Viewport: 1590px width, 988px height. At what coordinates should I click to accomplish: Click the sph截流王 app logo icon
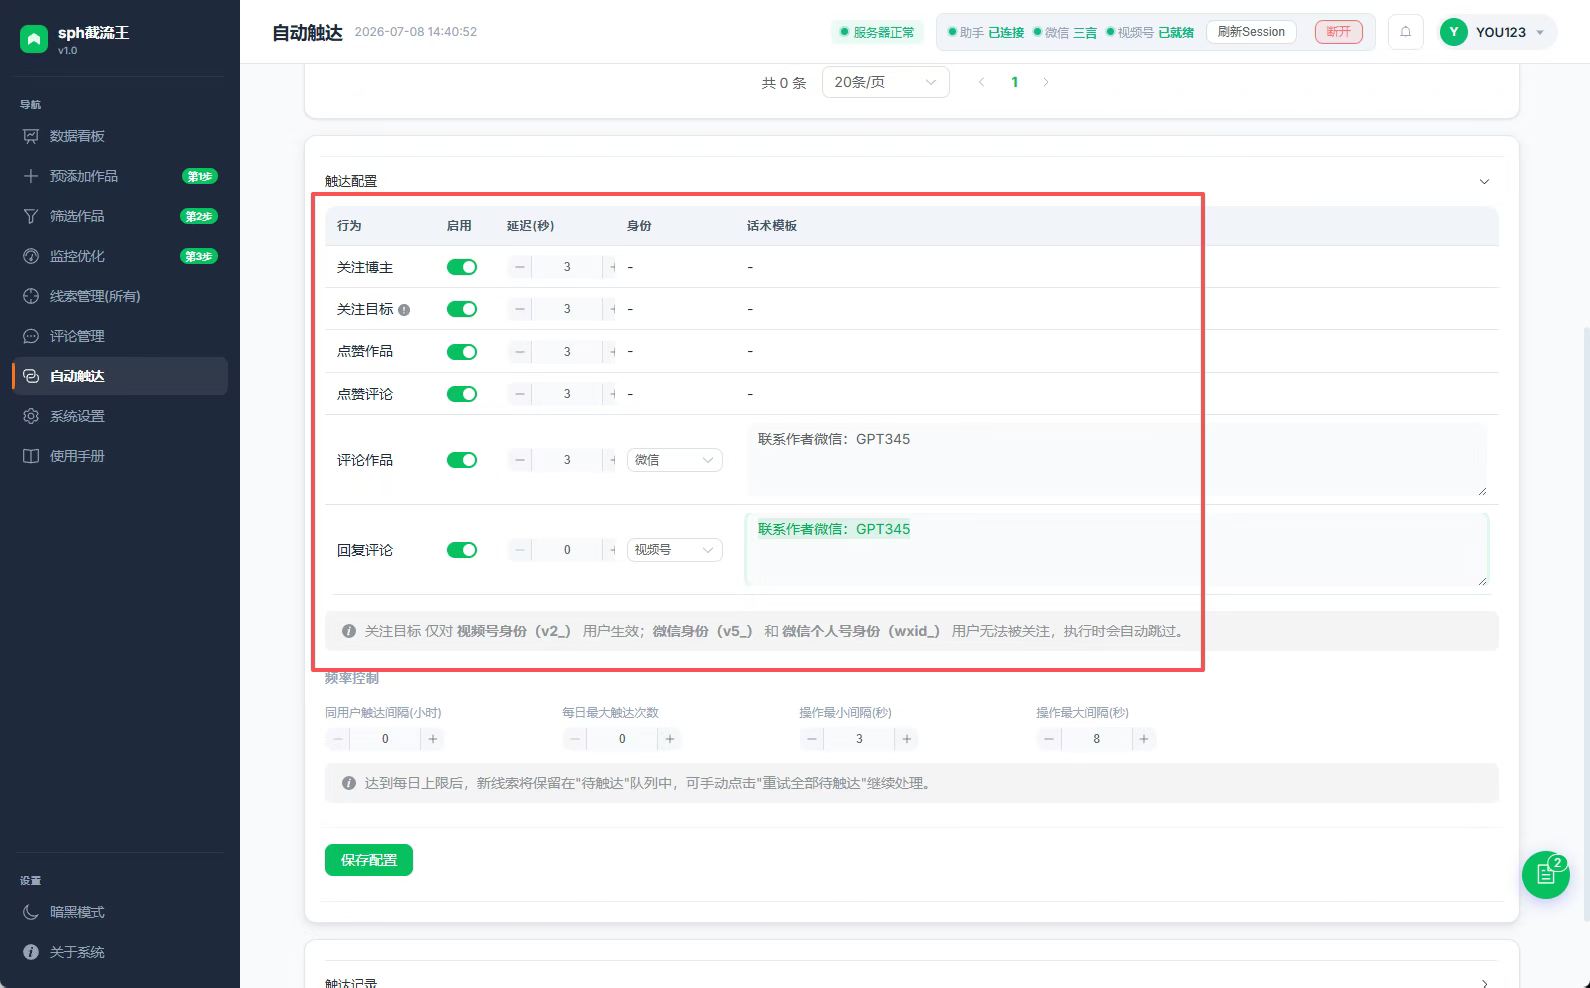(x=34, y=39)
